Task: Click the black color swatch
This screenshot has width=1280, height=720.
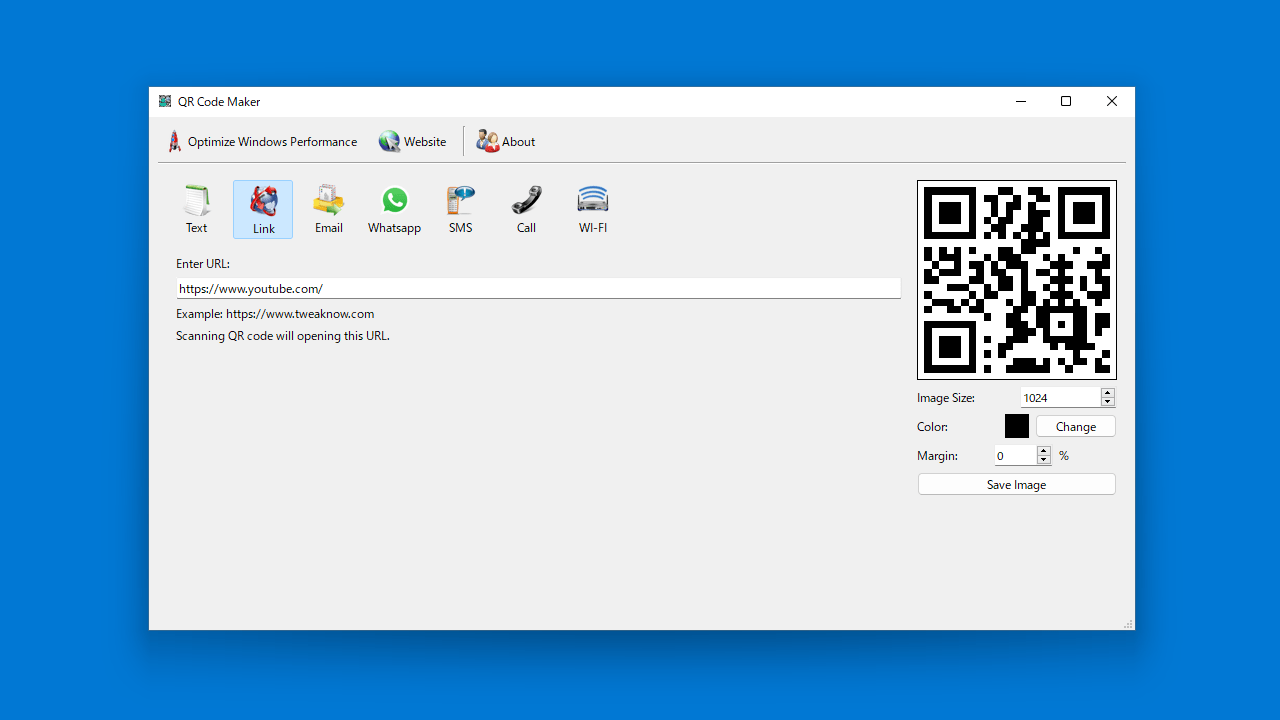Action: click(x=1017, y=426)
